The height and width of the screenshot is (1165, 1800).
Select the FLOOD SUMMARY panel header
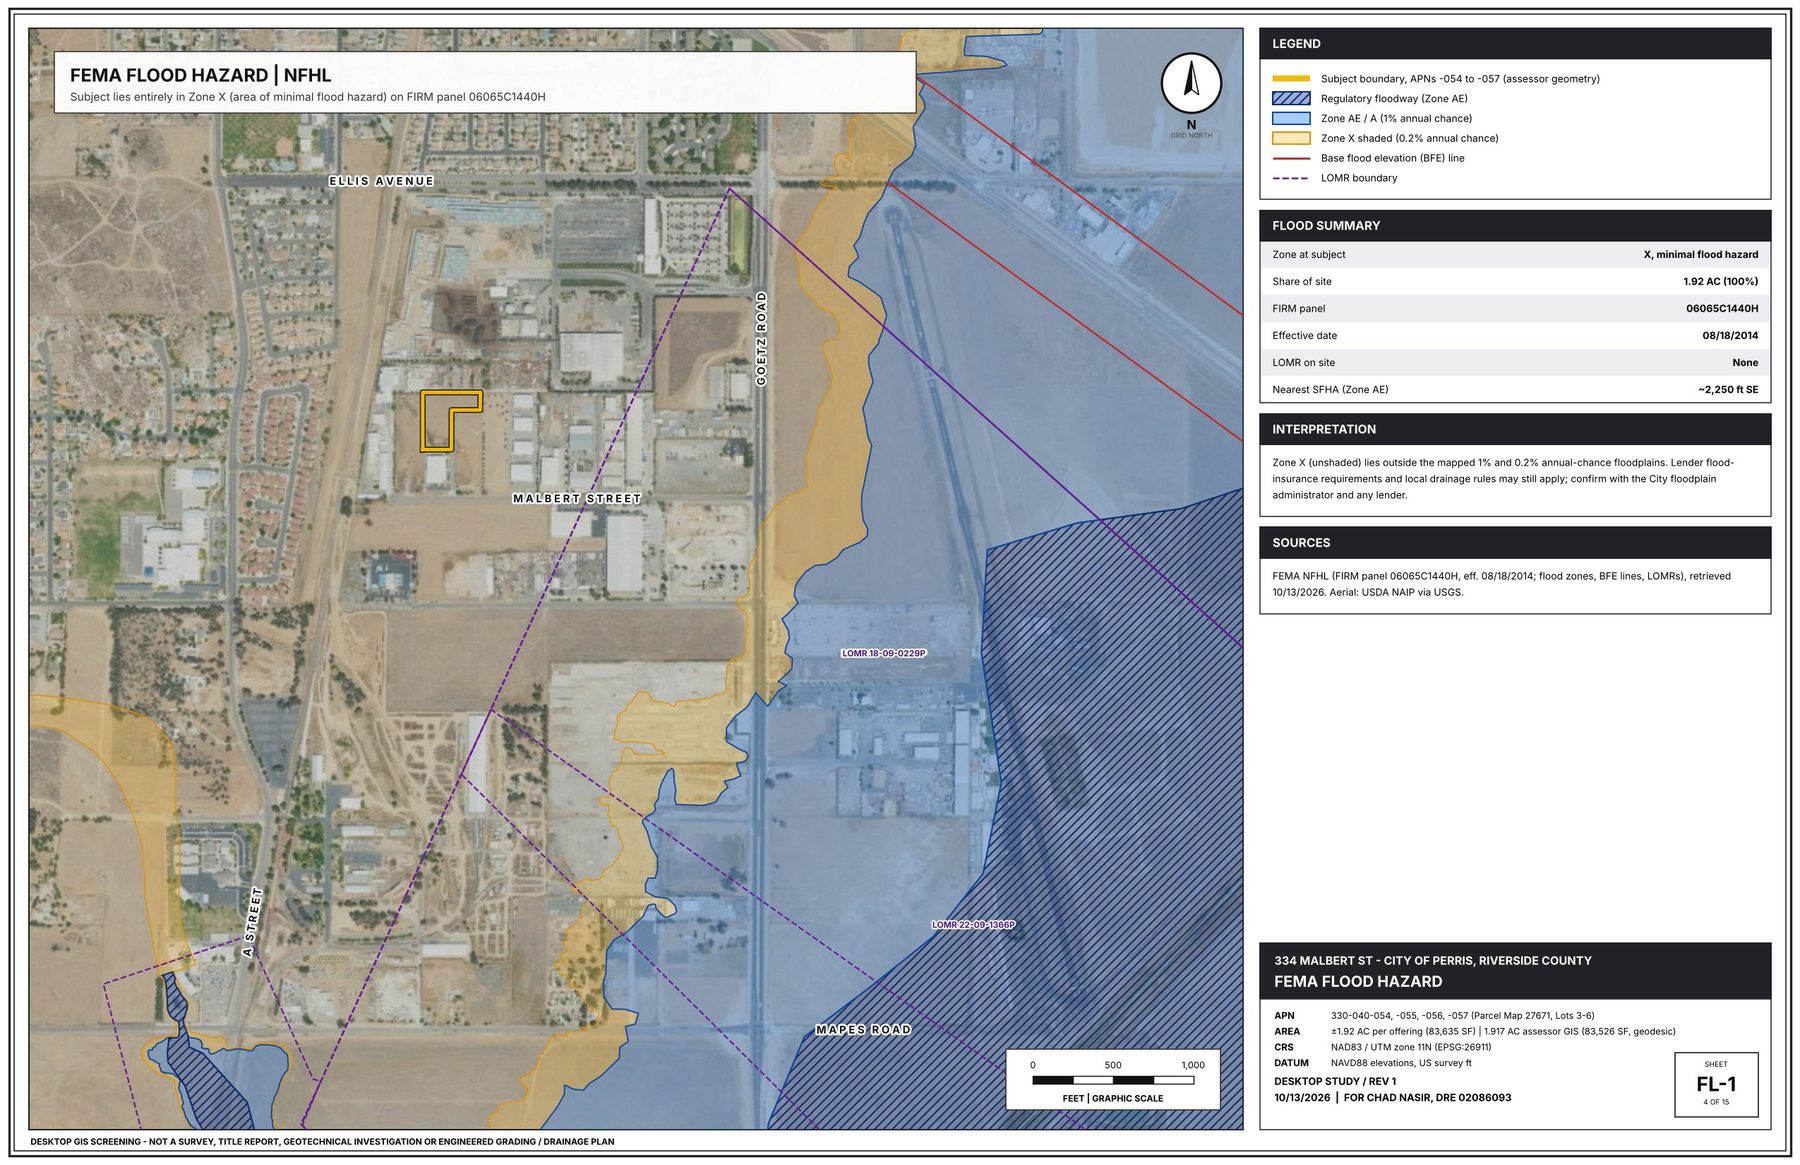(1515, 226)
